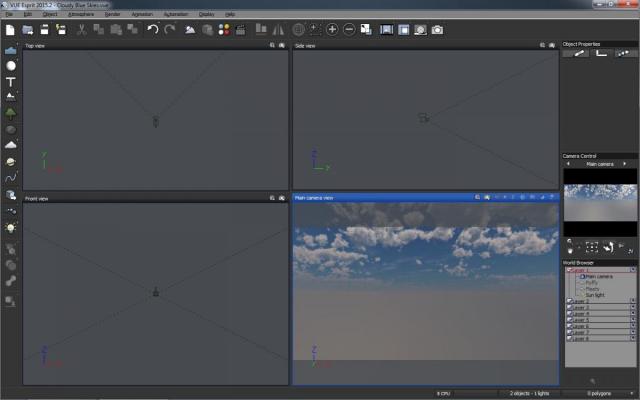640x400 pixels.
Task: Collapse the Layer 1 tree node
Action: pyautogui.click(x=568, y=270)
